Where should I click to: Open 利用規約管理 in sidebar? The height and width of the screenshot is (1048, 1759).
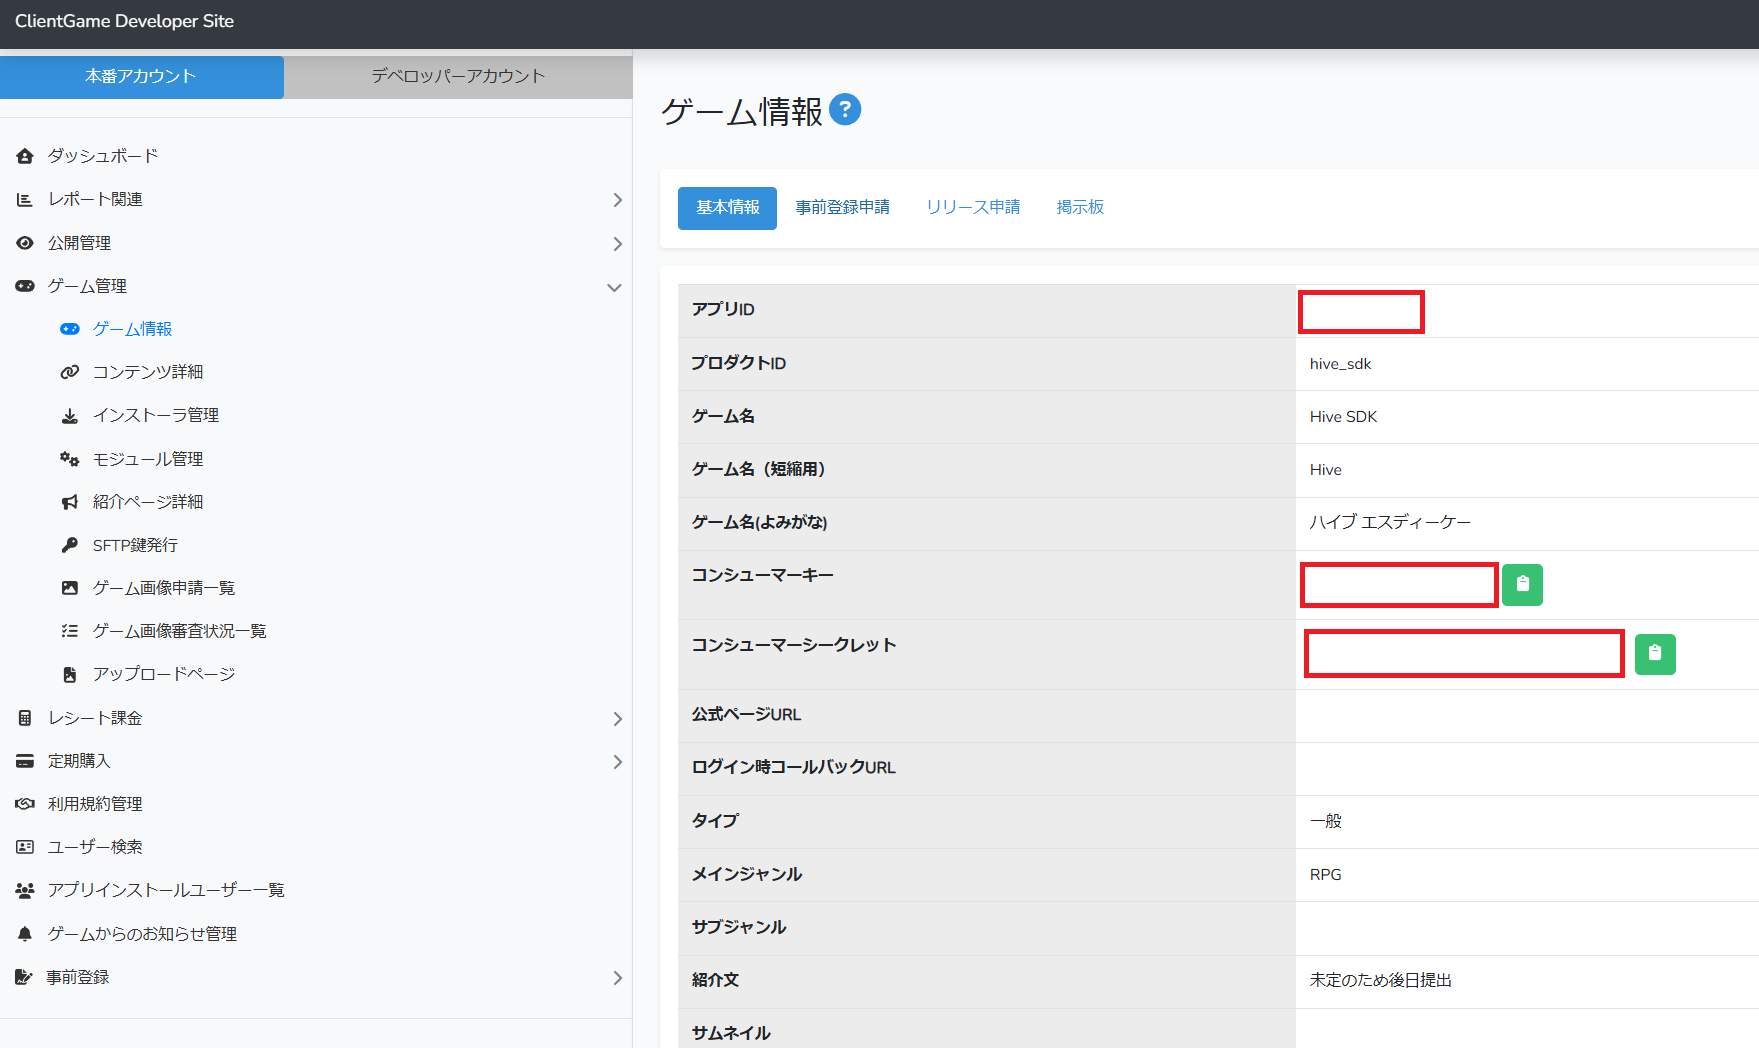tap(95, 804)
